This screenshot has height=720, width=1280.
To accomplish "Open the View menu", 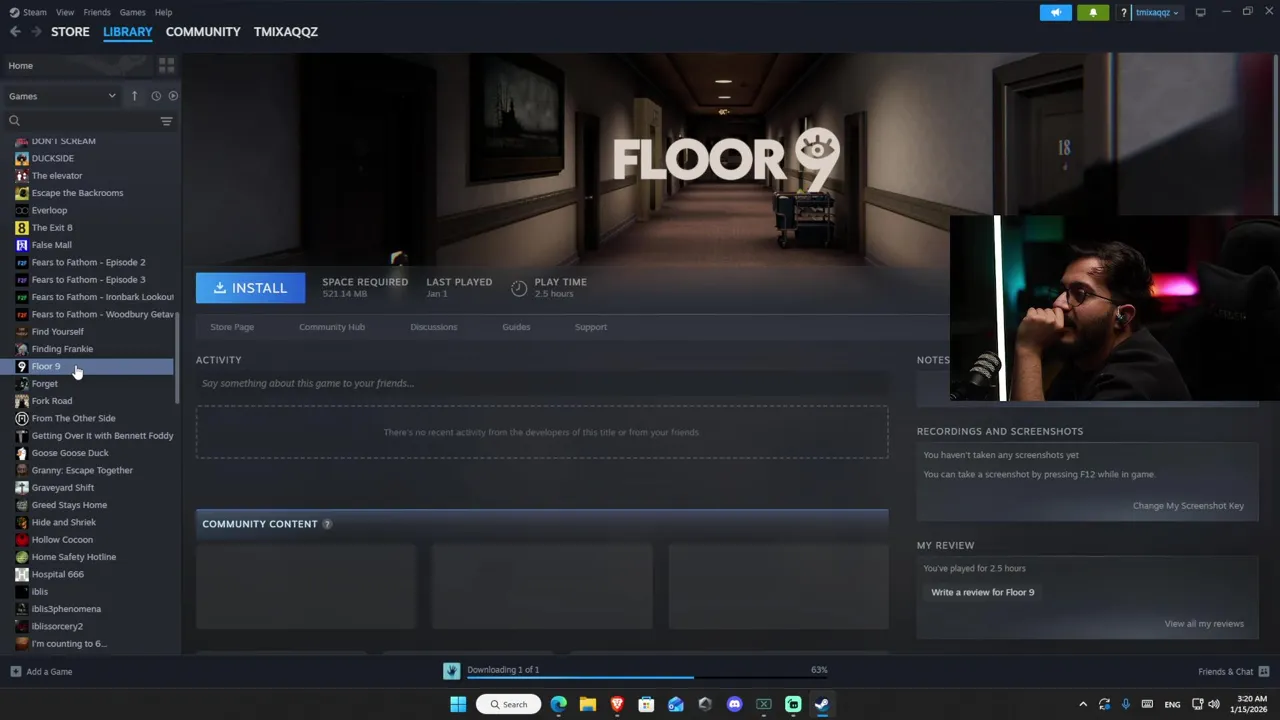I will (65, 12).
